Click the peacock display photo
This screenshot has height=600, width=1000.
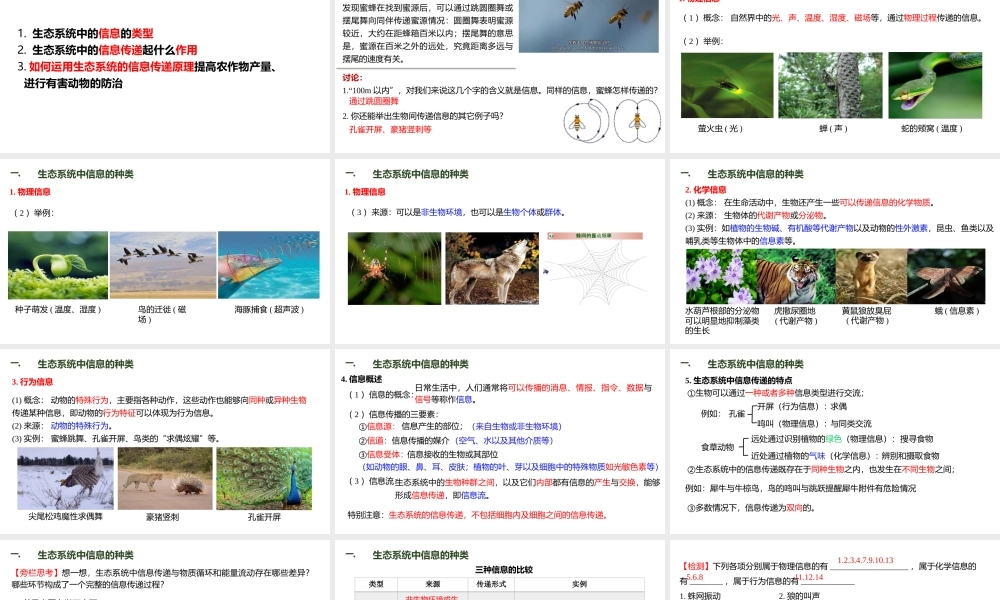pyautogui.click(x=264, y=478)
